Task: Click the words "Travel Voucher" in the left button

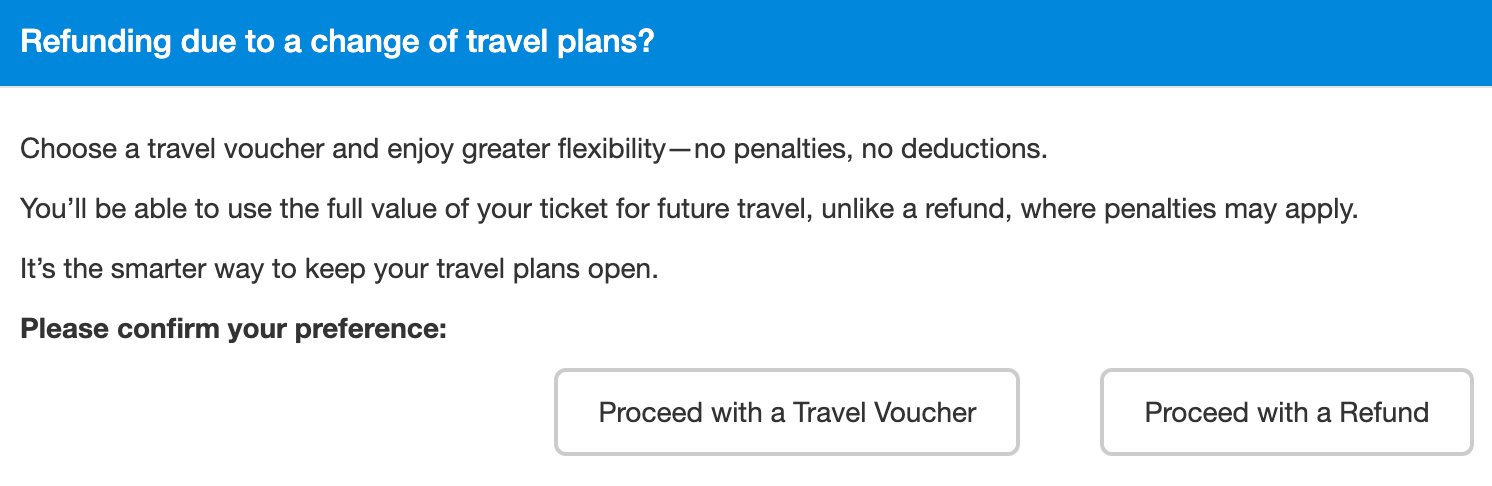Action: click(x=884, y=412)
